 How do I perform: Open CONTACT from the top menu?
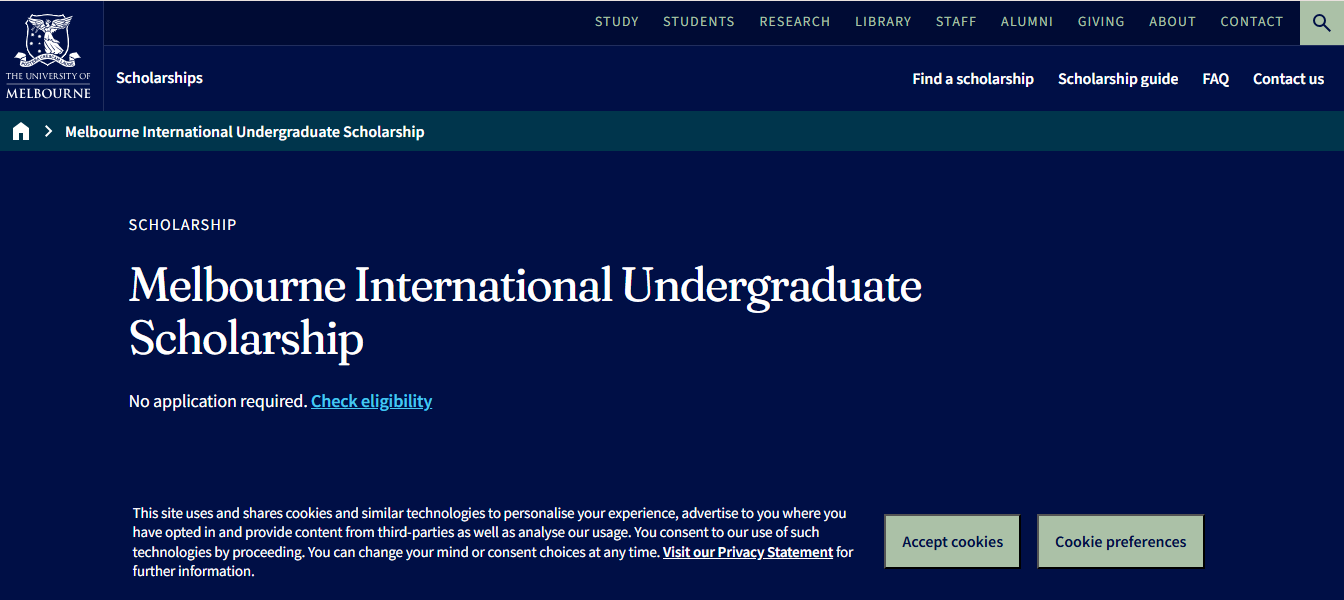pyautogui.click(x=1251, y=21)
